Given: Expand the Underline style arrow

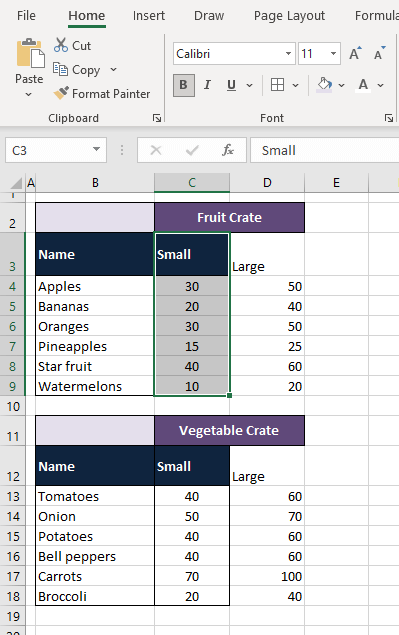Looking at the screenshot, I should point(250,85).
